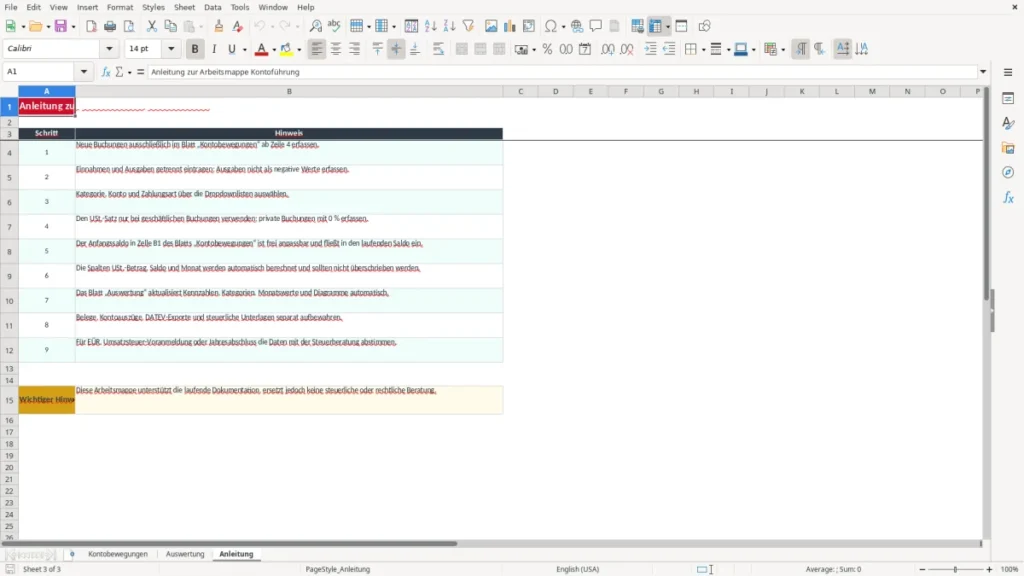Open the Sort Ascending tool
1024x576 pixels.
(x=430, y=26)
